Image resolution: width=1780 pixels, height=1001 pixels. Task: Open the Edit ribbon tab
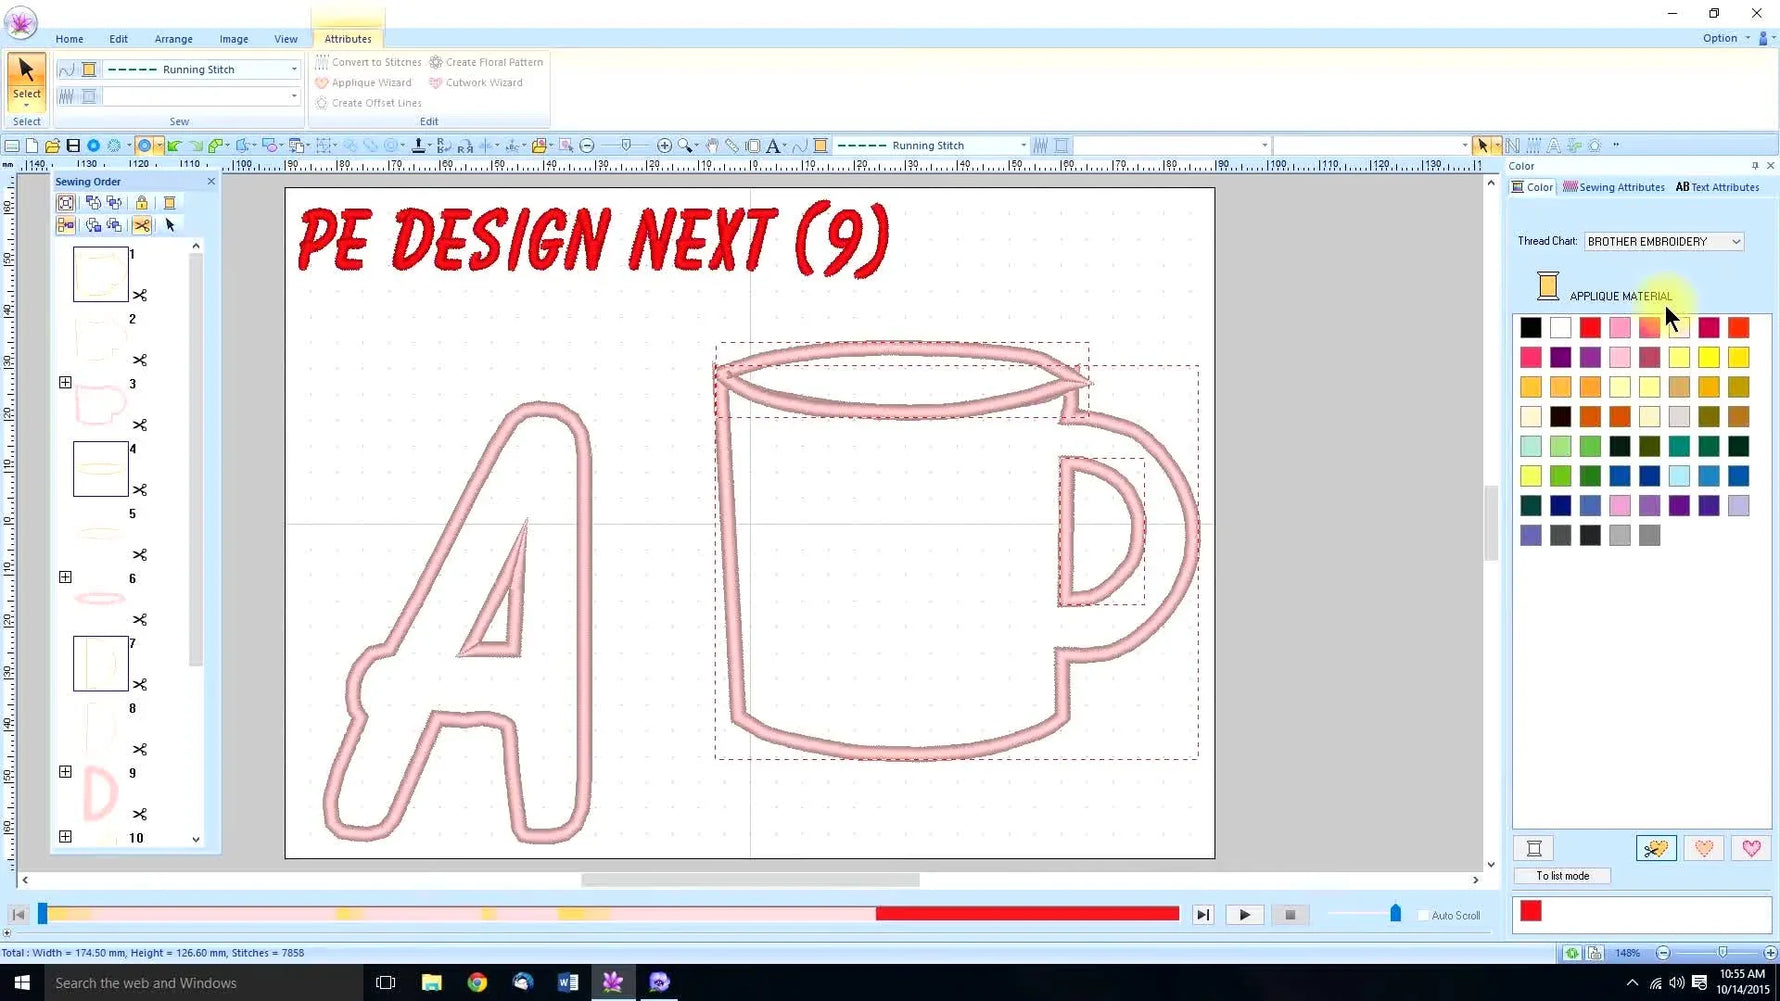pyautogui.click(x=118, y=39)
